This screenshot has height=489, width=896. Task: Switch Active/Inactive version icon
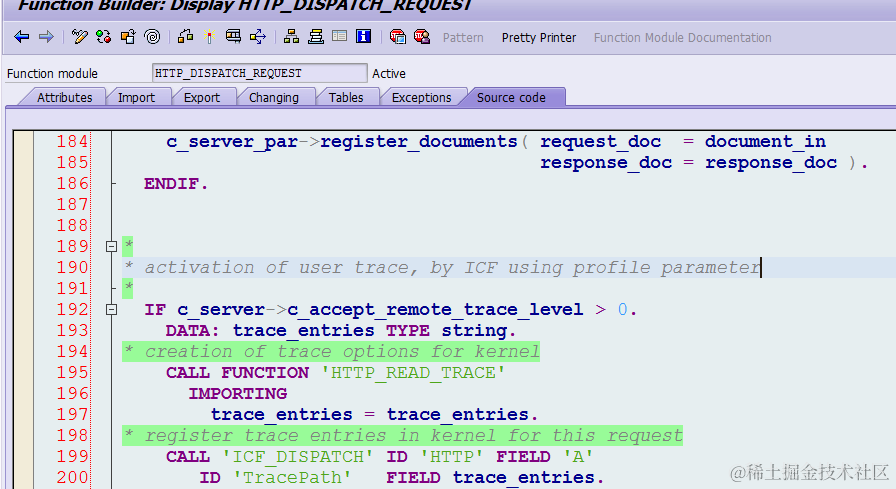[x=103, y=37]
